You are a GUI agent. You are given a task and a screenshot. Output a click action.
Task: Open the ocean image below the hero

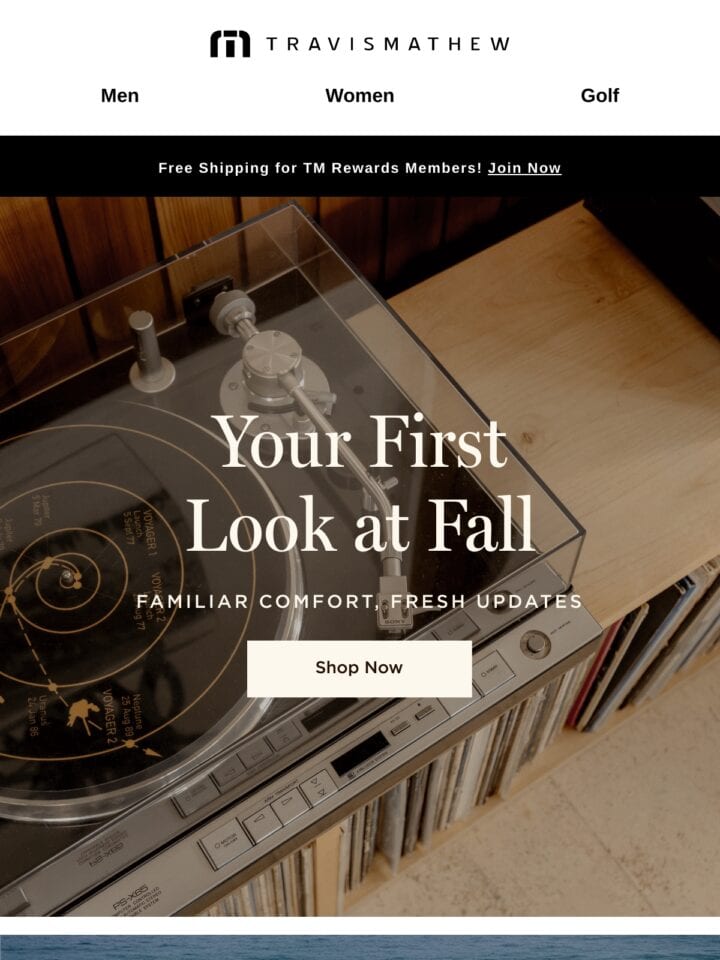coord(360,947)
